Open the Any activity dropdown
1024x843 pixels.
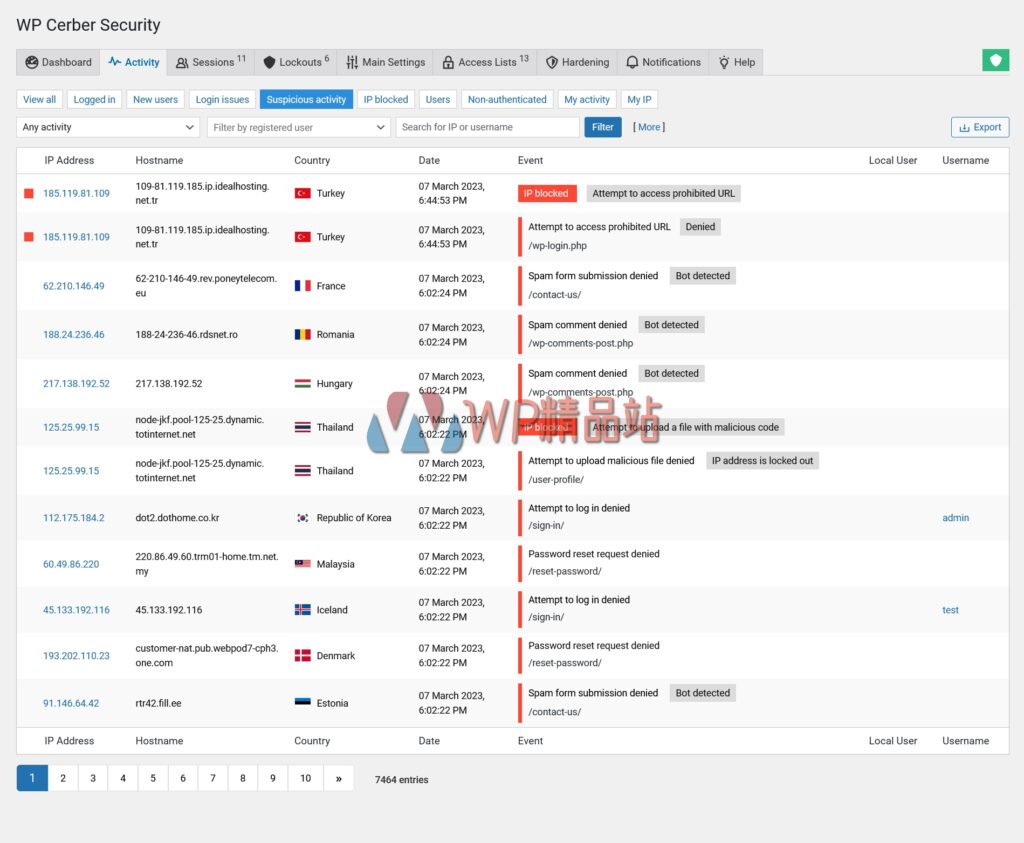[x=107, y=127]
